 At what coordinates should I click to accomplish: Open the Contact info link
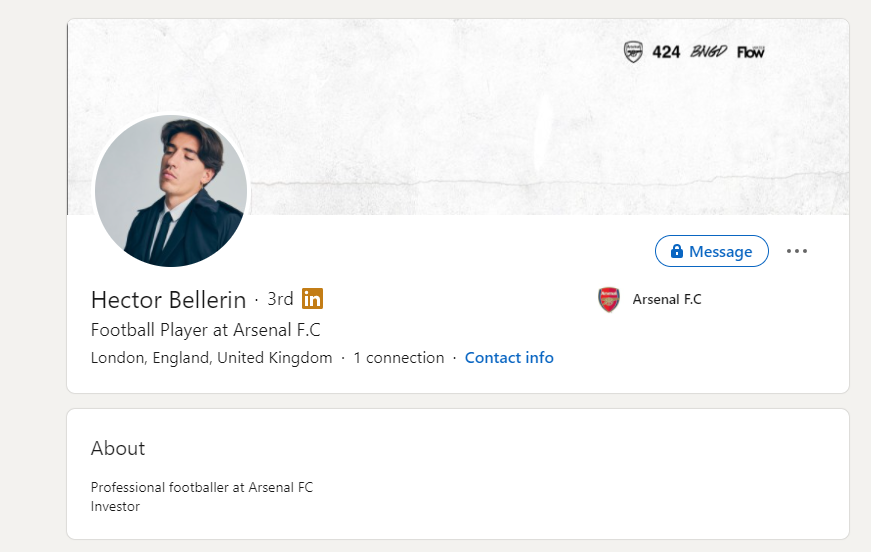509,358
